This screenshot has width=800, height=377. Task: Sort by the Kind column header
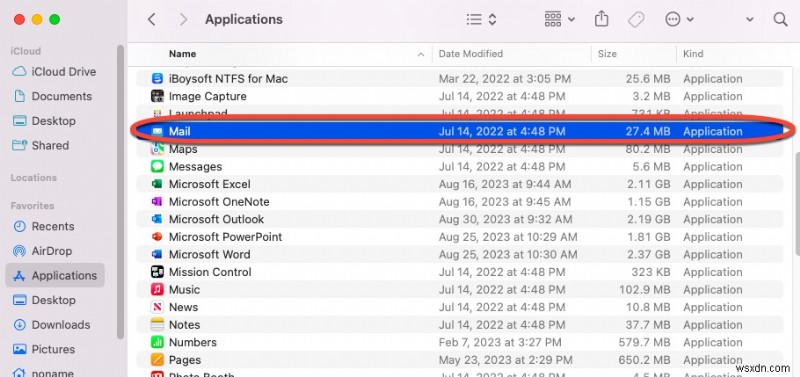693,54
